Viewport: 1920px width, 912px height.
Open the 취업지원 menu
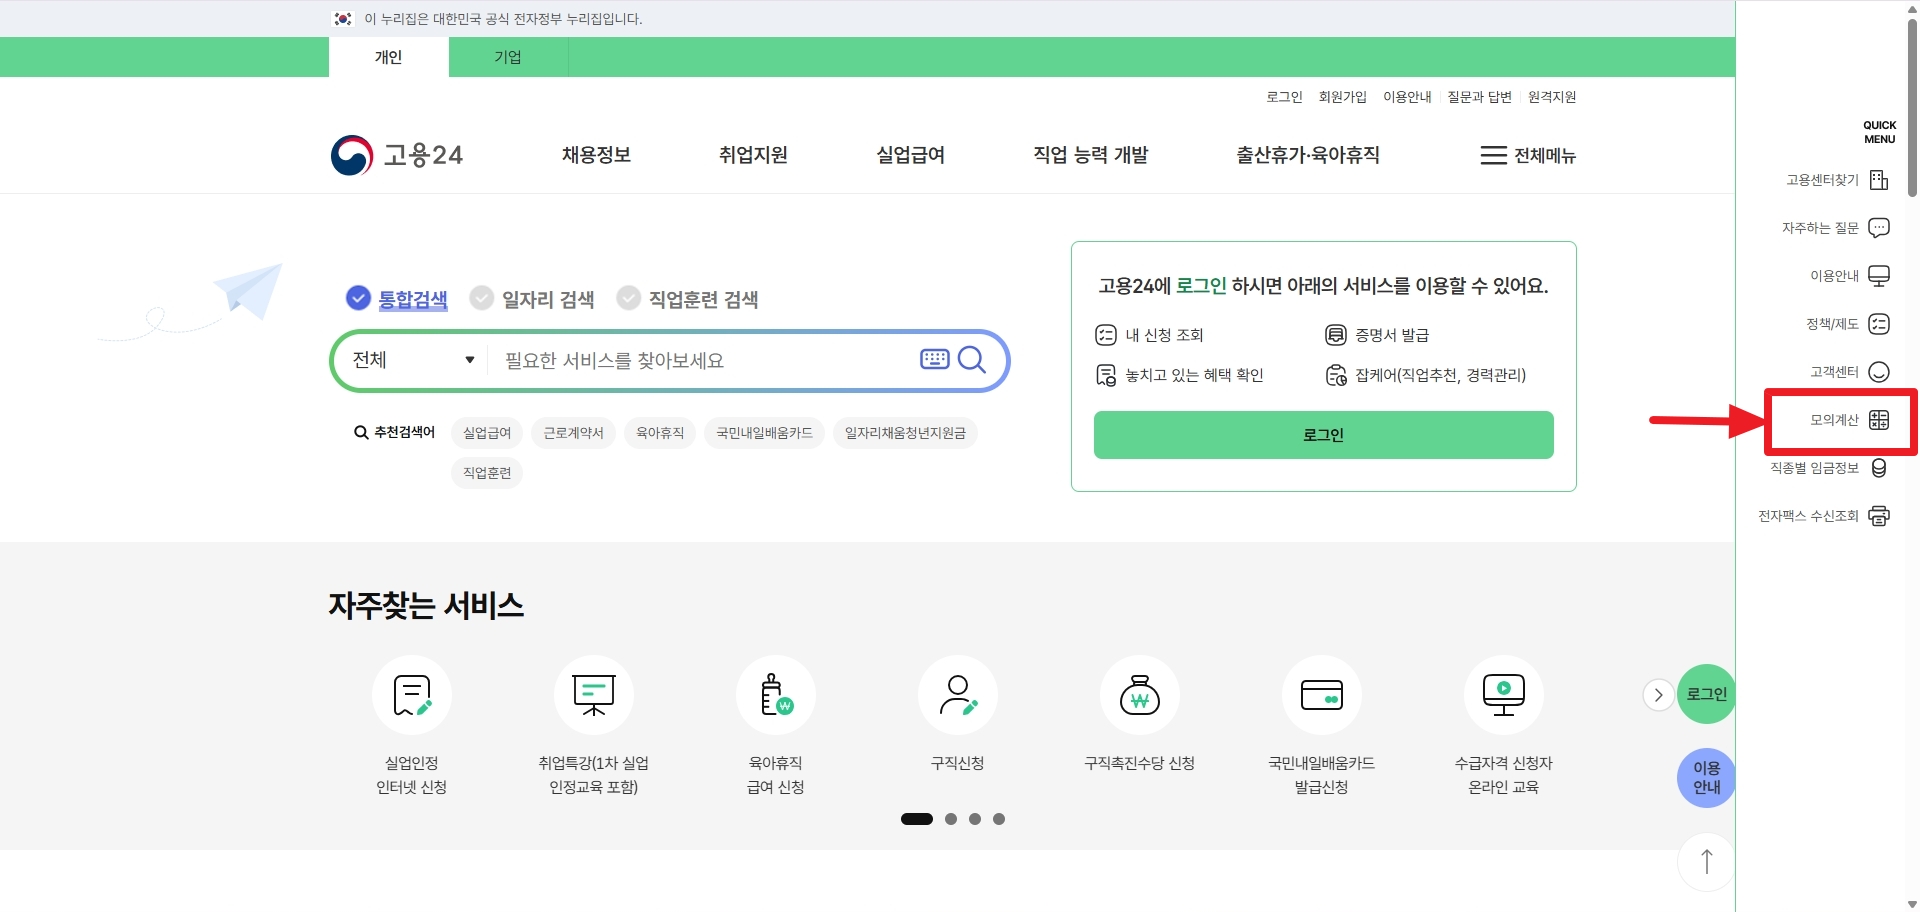[753, 155]
